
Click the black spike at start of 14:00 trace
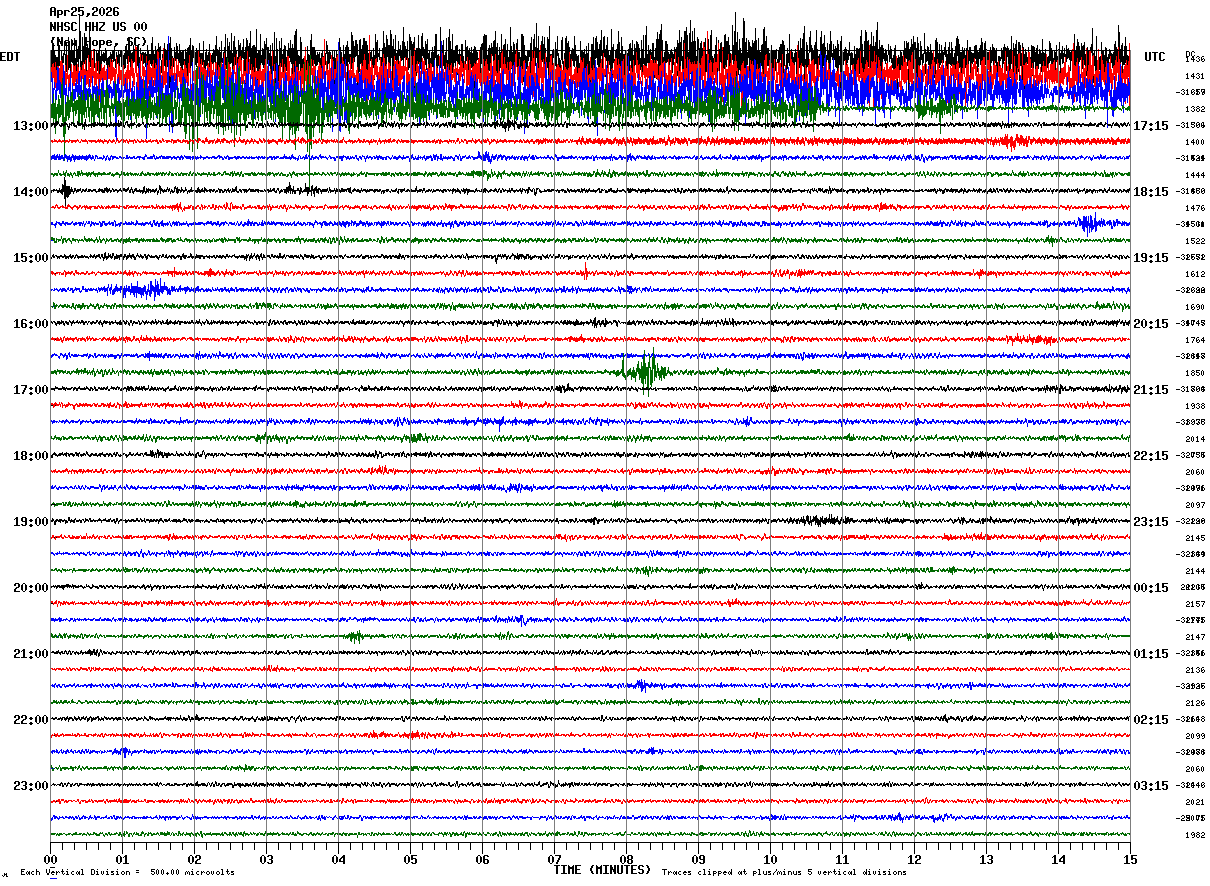click(66, 191)
